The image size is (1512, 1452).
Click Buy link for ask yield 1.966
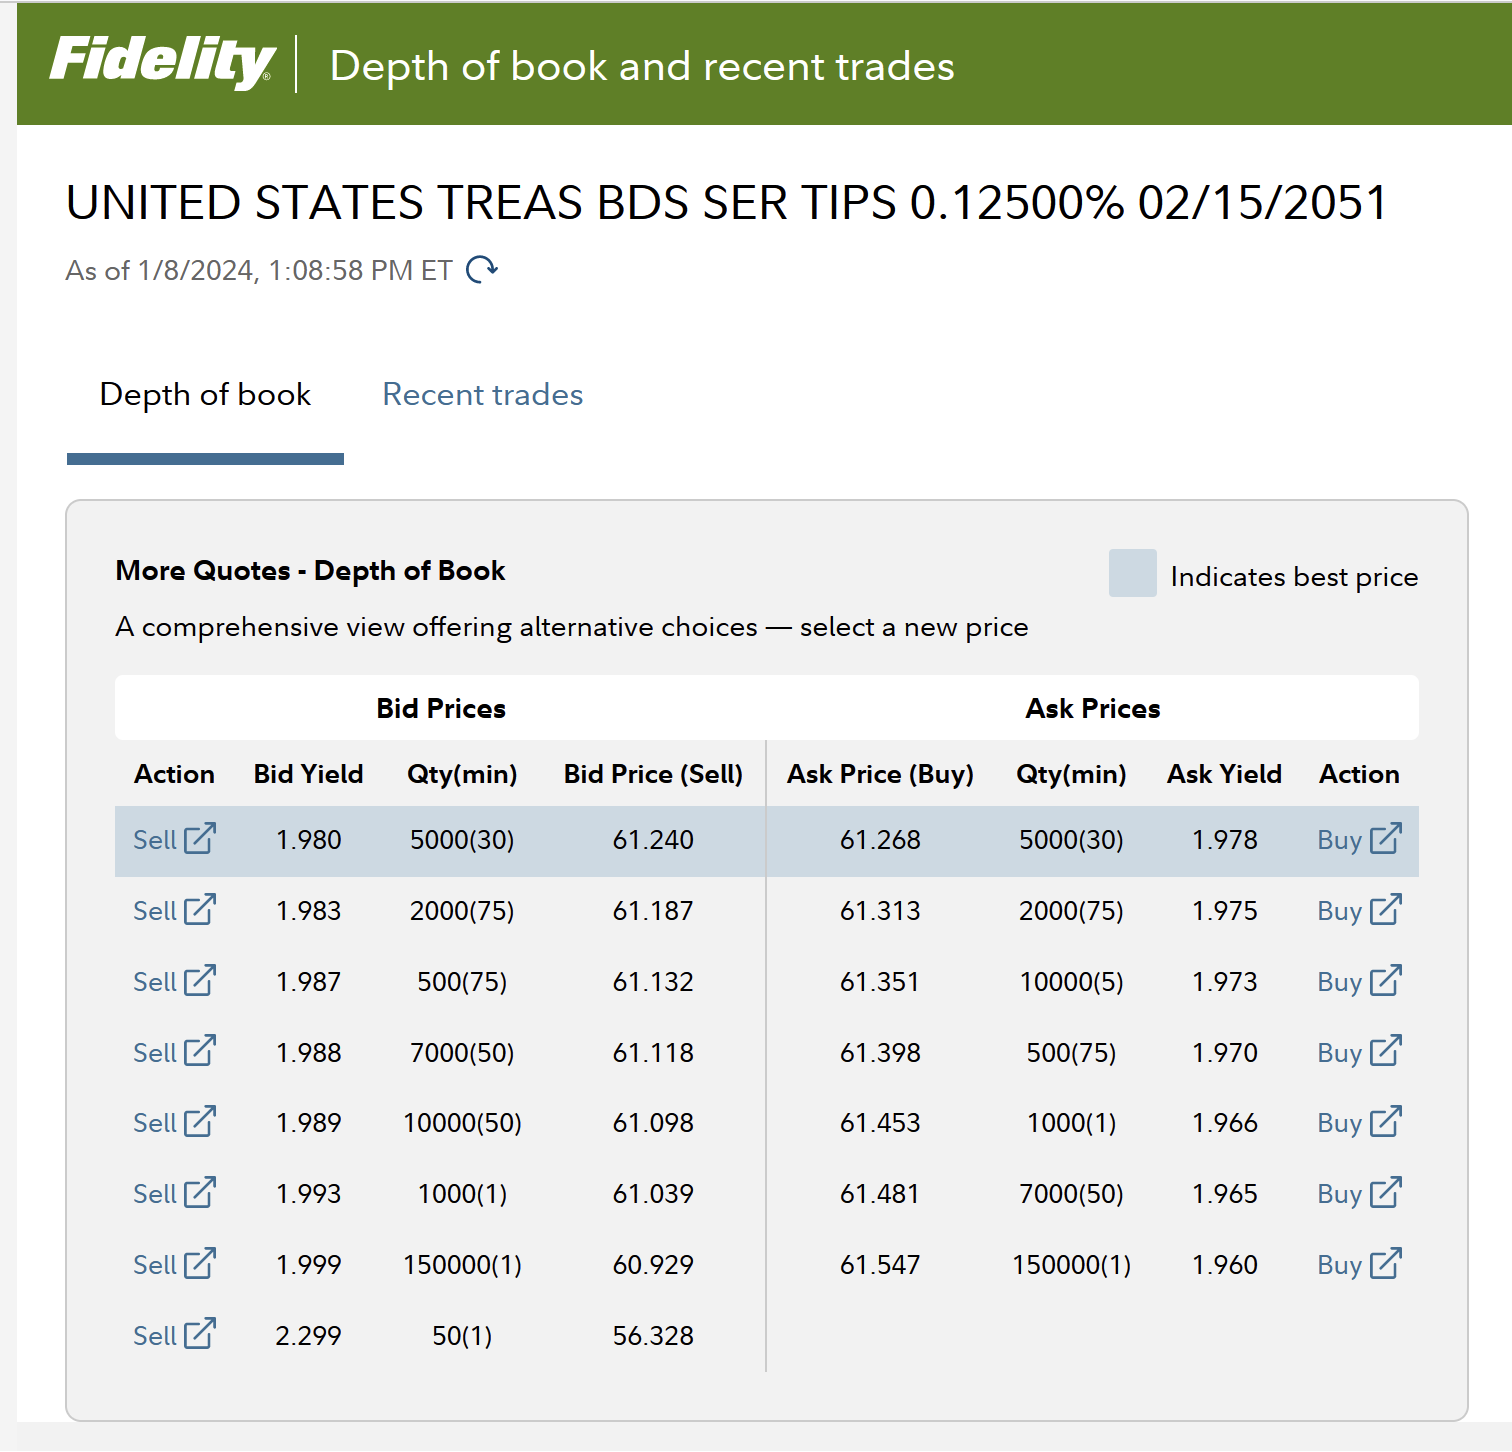(1340, 1123)
